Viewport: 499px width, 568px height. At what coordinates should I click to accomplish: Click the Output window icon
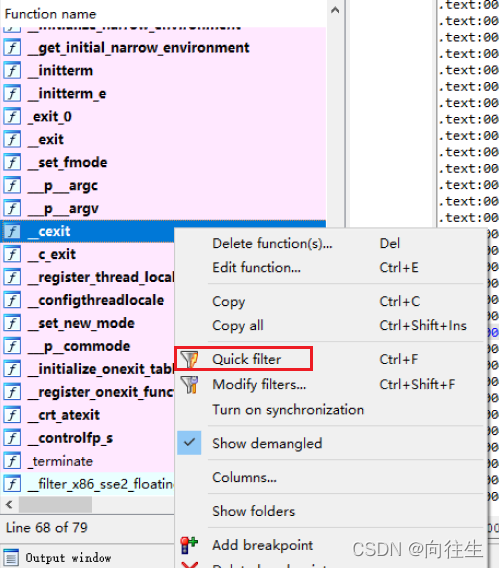(10, 557)
